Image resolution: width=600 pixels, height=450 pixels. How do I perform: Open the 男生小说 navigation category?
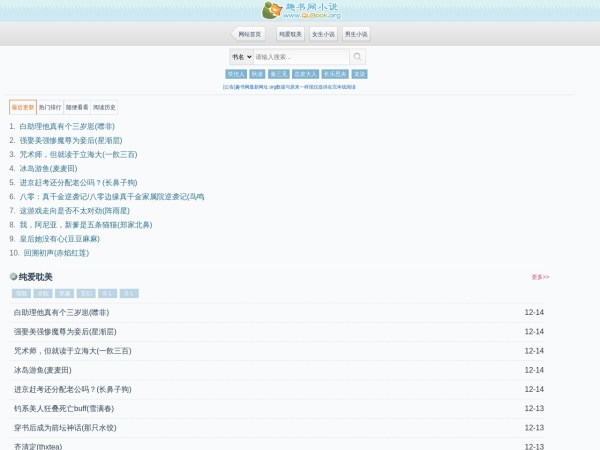point(356,34)
